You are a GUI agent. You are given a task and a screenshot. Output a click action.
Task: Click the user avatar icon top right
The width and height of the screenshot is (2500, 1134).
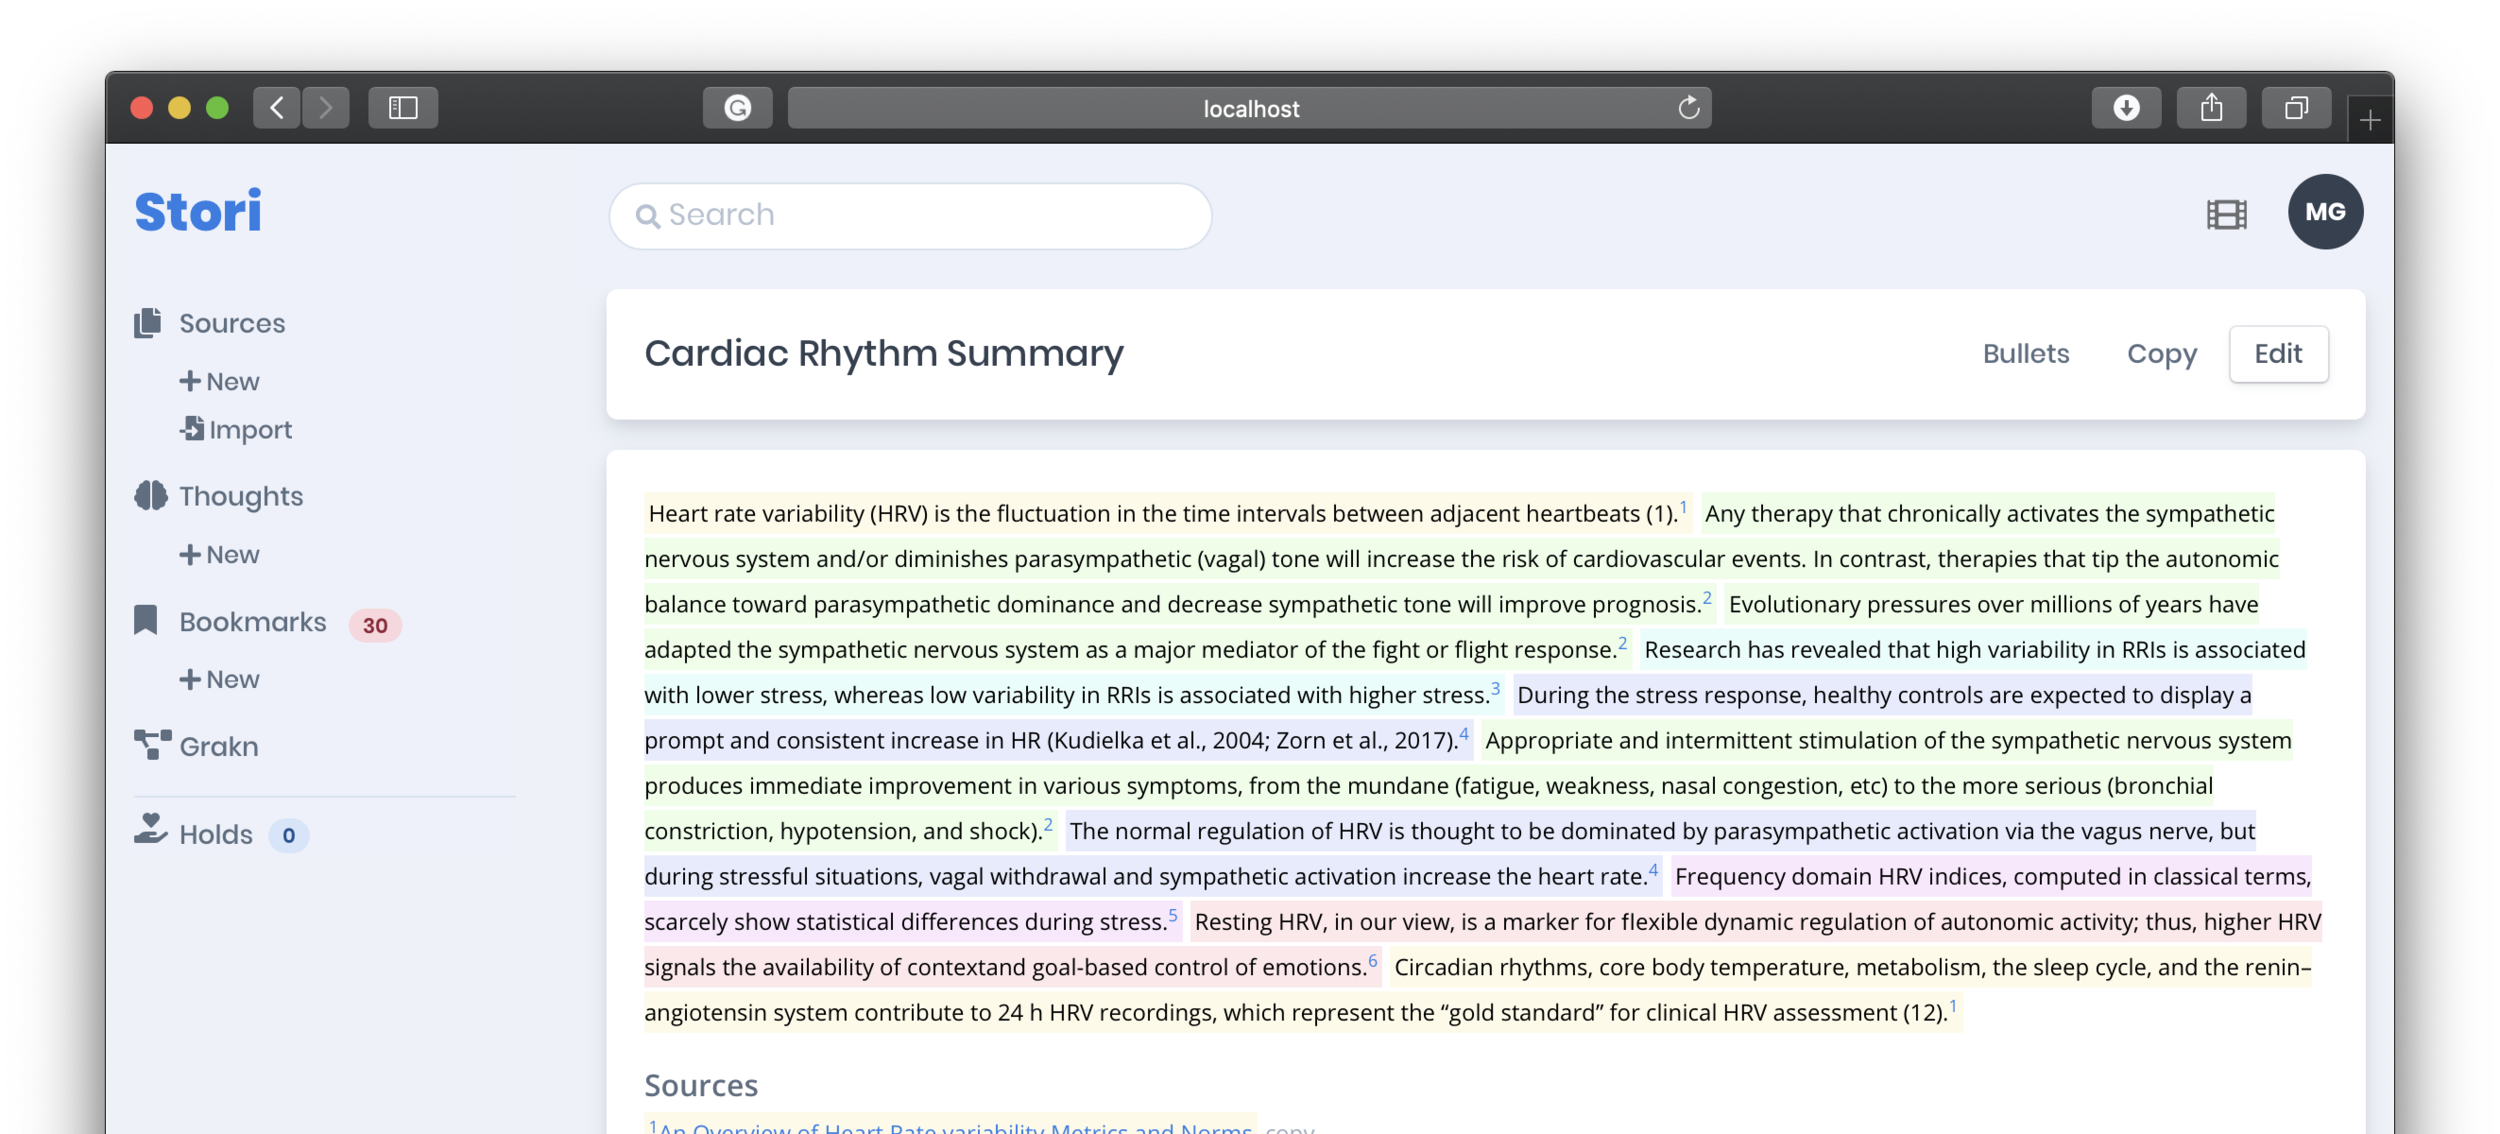tap(2326, 211)
